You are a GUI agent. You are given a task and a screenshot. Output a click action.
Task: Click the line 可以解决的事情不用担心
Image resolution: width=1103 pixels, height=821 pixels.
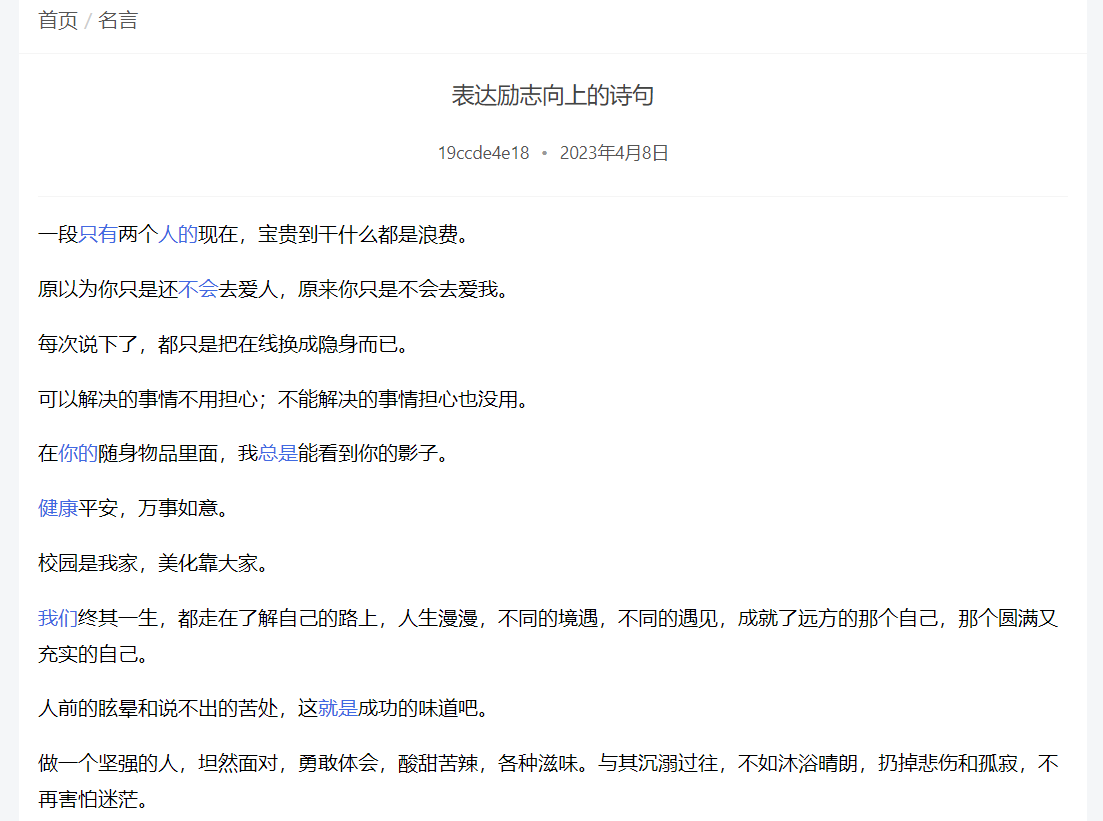click(148, 399)
